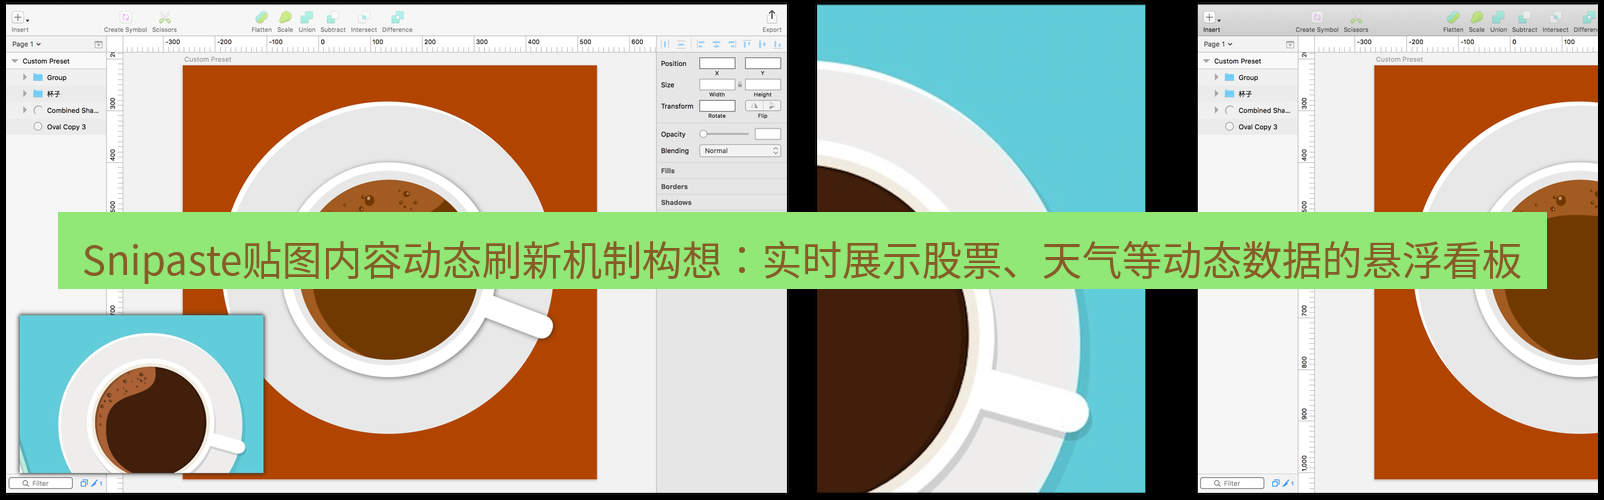The image size is (1604, 500).
Task: Click distribute vertically icon in inspector
Action: pyautogui.click(x=681, y=44)
